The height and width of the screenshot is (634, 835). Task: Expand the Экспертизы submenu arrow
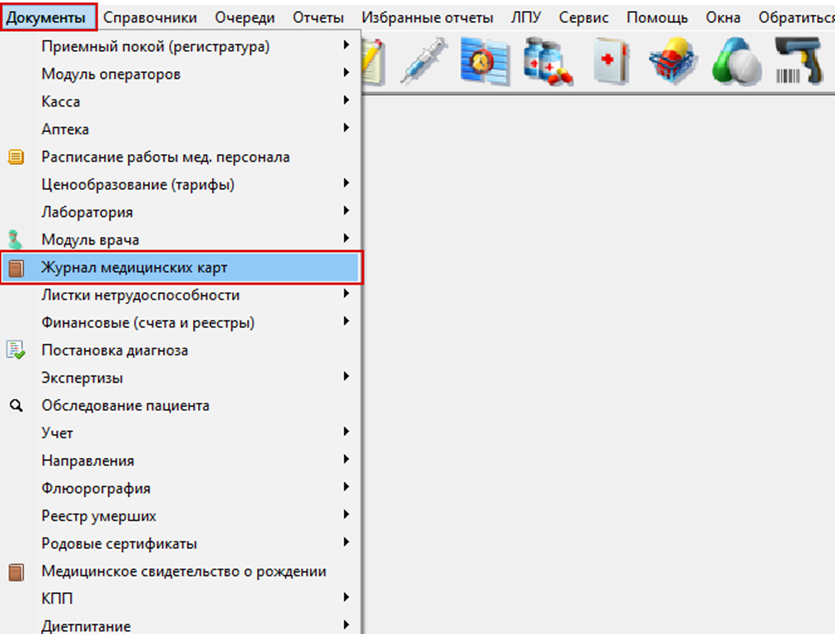346,376
